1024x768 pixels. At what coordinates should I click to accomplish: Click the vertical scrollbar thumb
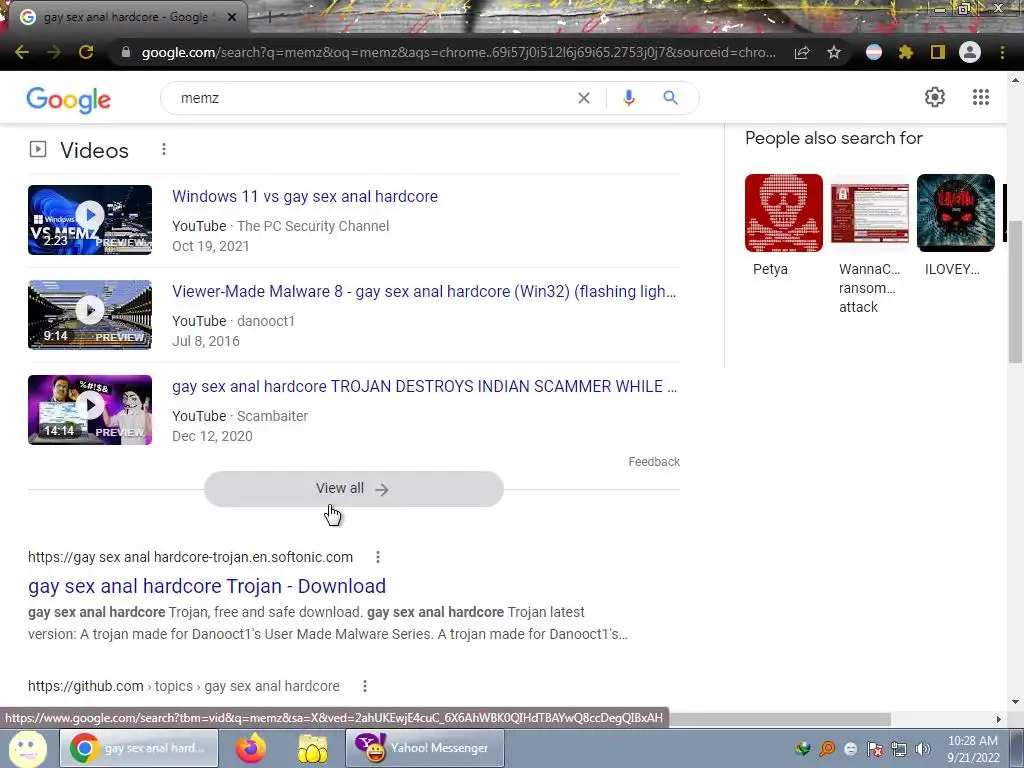[1015, 292]
